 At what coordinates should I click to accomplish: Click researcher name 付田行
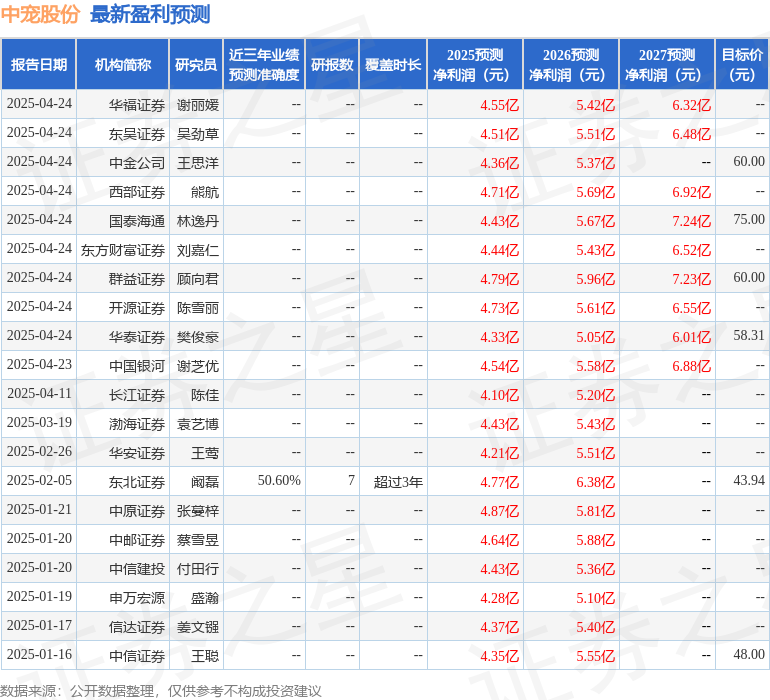(197, 569)
